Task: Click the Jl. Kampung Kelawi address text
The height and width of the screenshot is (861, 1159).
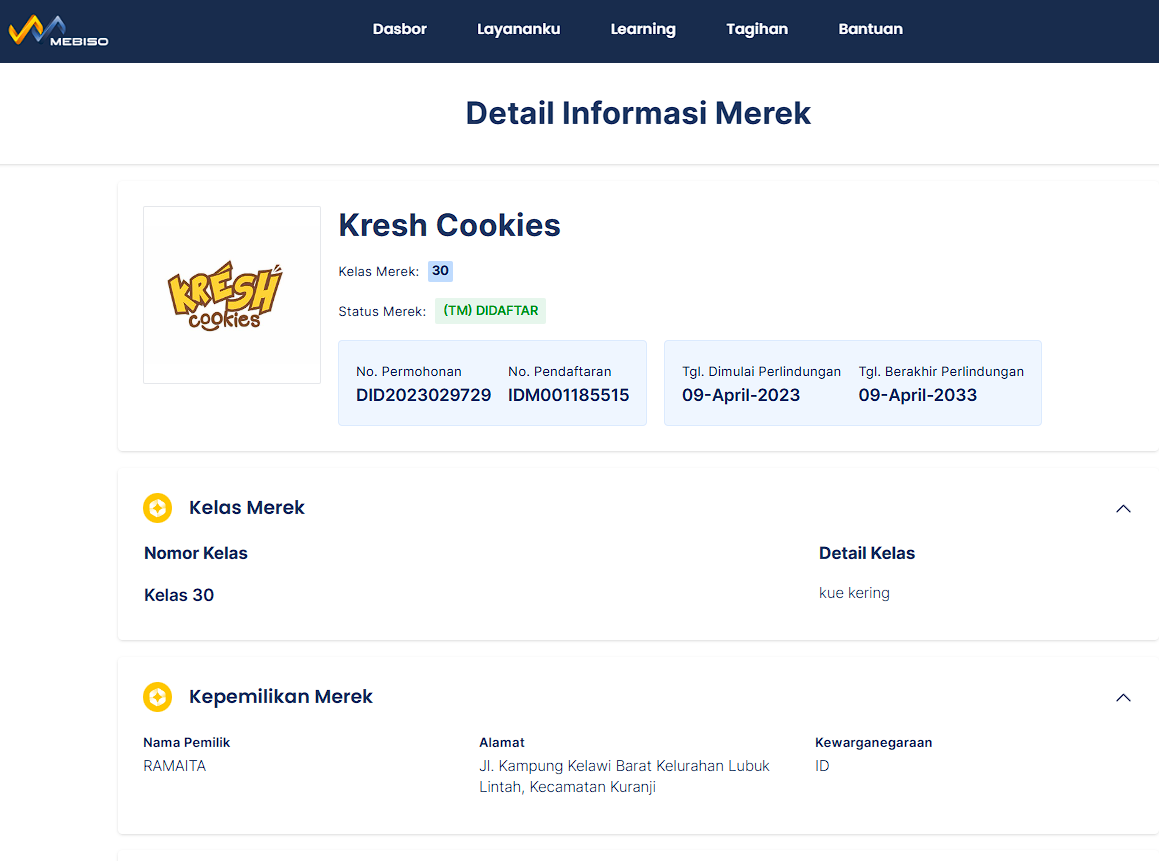Action: tap(624, 776)
